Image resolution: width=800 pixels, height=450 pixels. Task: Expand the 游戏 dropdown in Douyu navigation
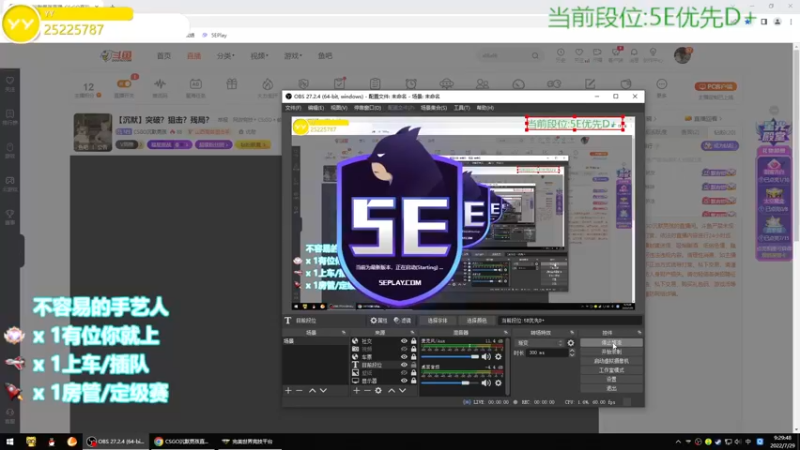293,56
